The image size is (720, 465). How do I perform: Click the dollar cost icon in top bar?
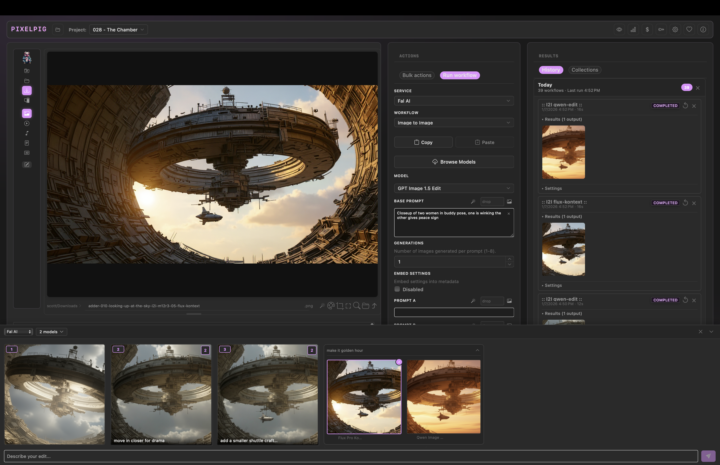647,29
